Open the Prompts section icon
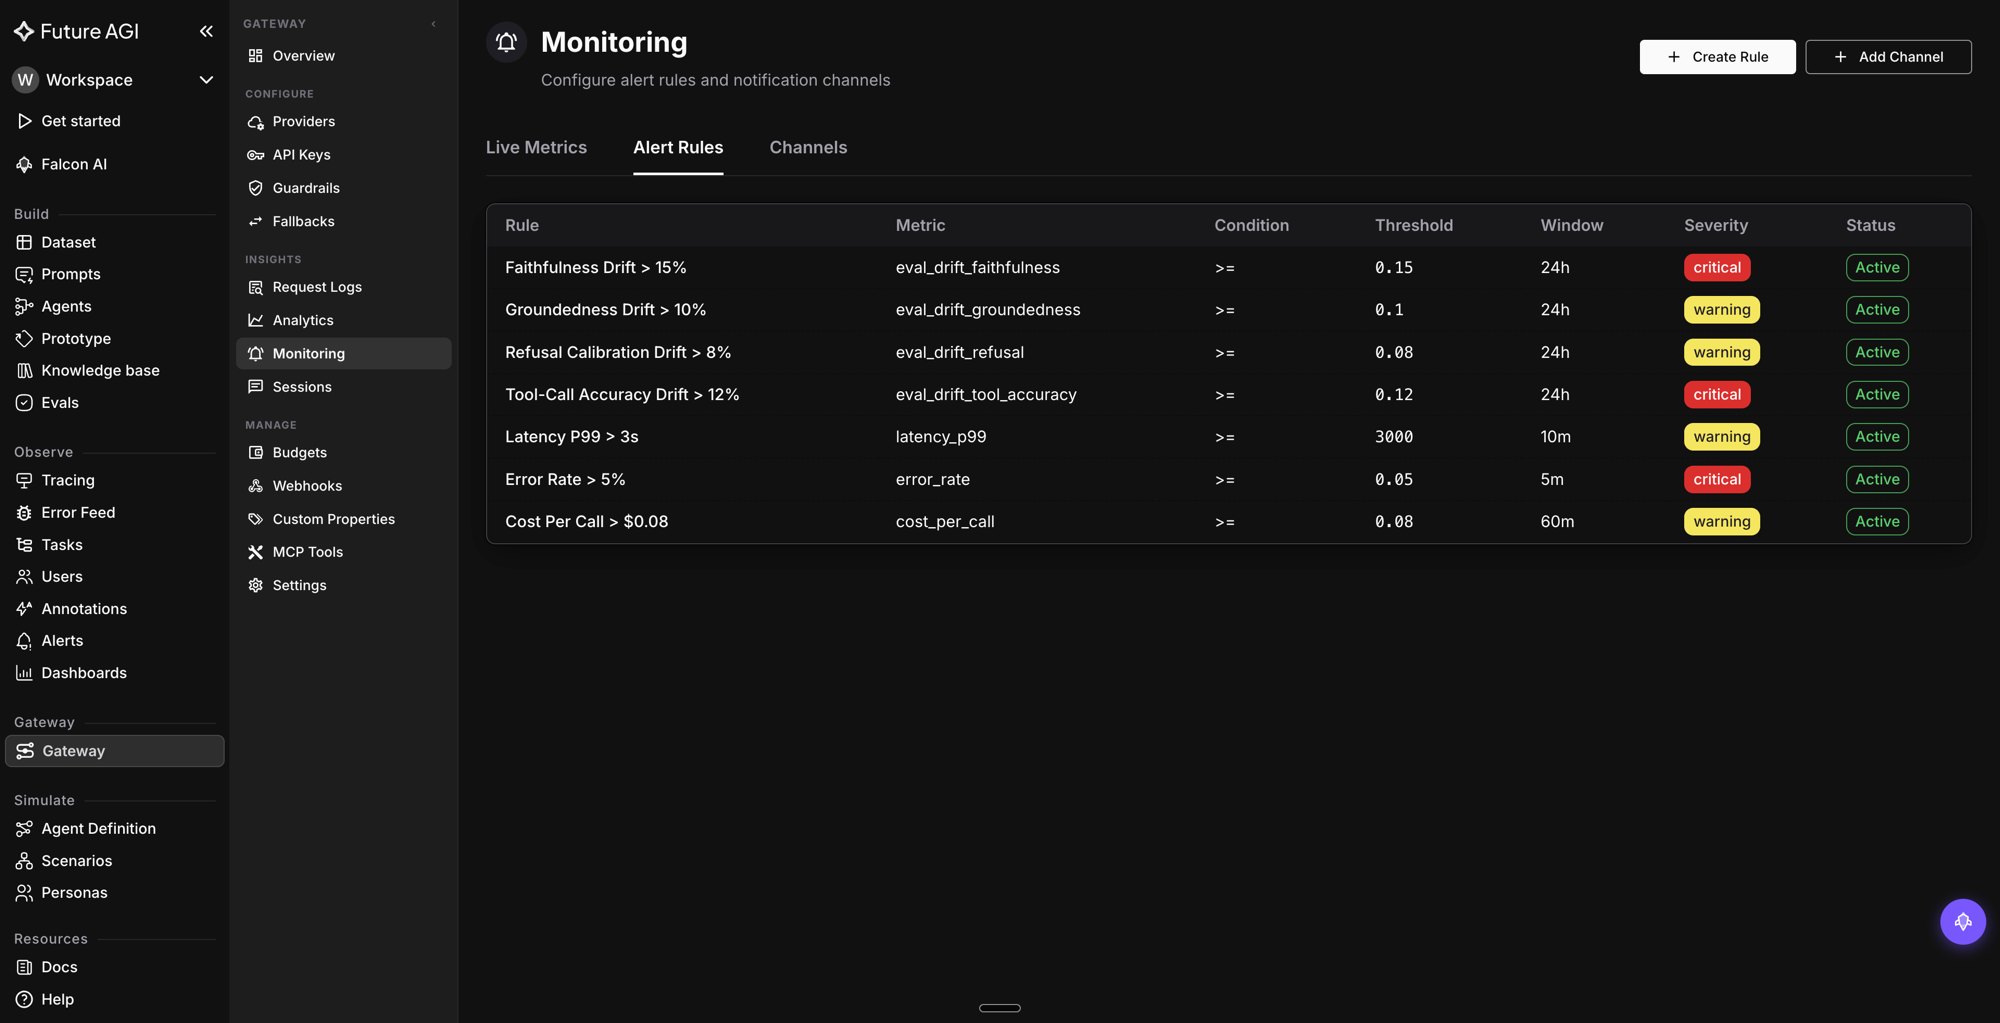2000x1023 pixels. tap(24, 274)
